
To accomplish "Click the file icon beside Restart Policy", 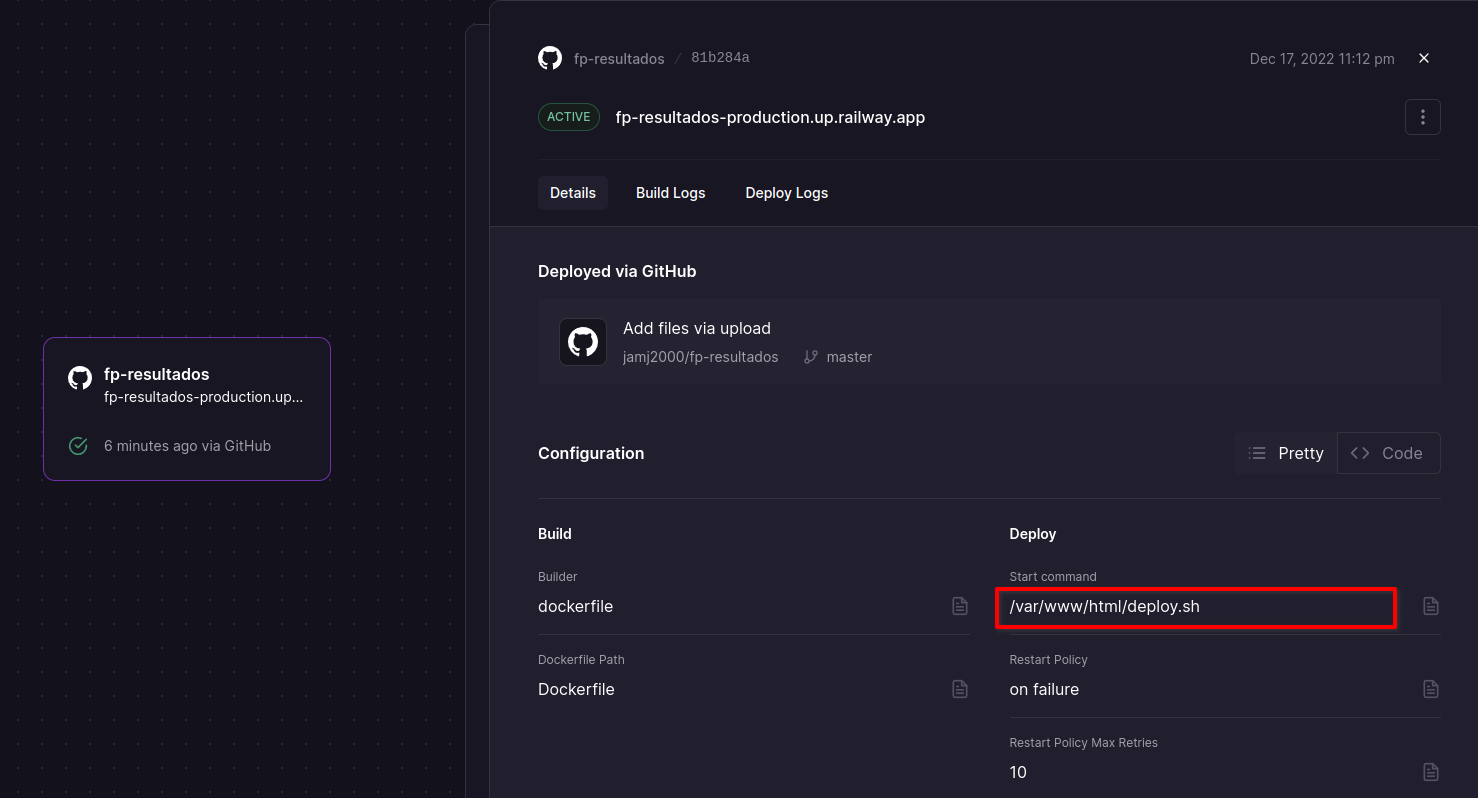I will tap(1431, 689).
